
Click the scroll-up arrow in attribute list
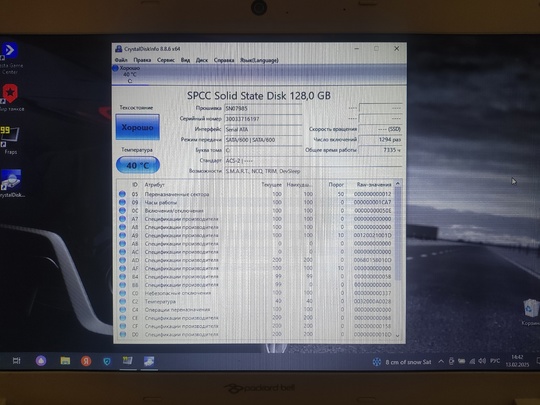[398, 184]
